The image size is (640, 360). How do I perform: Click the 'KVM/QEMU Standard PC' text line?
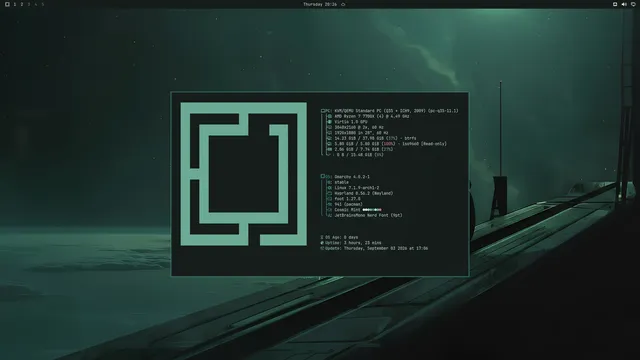click(396, 111)
